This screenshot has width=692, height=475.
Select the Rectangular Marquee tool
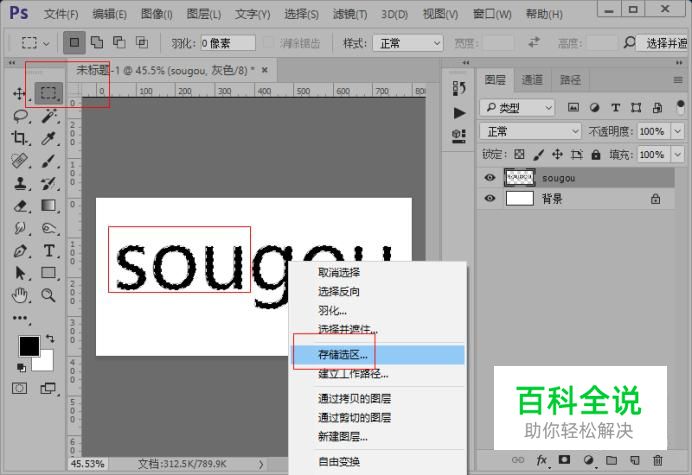(x=49, y=93)
